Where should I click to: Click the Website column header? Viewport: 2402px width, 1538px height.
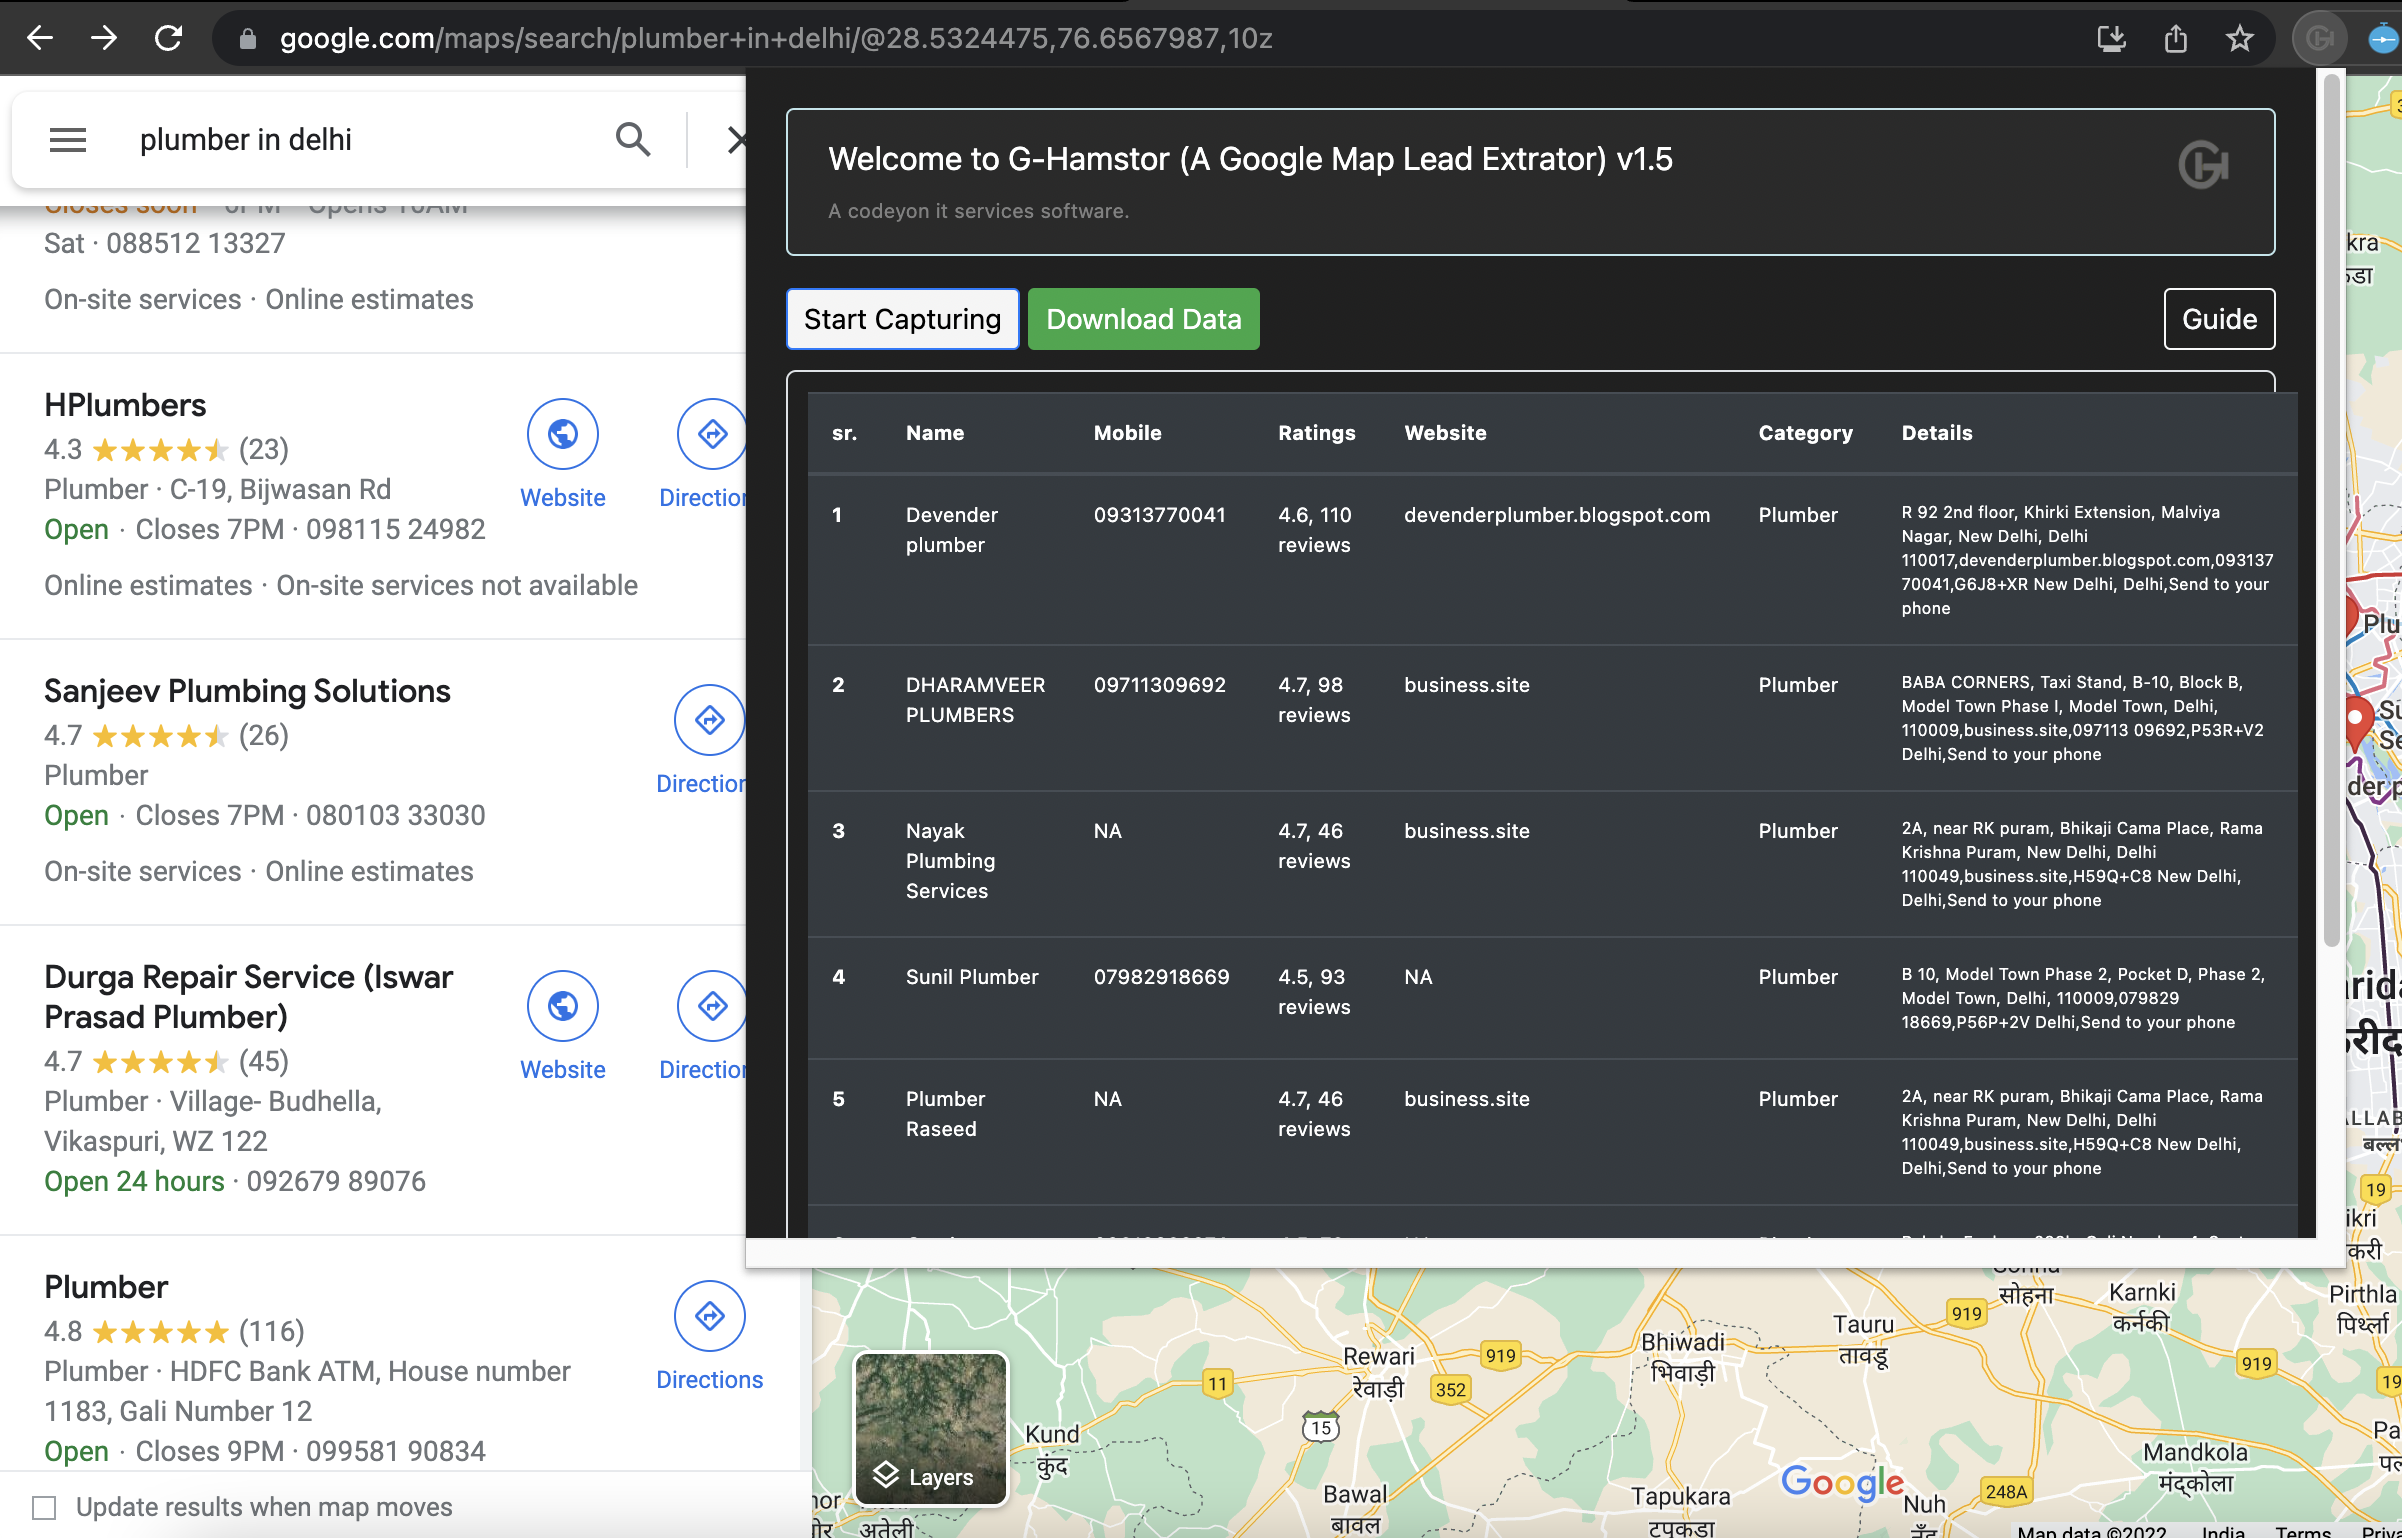[x=1445, y=433]
